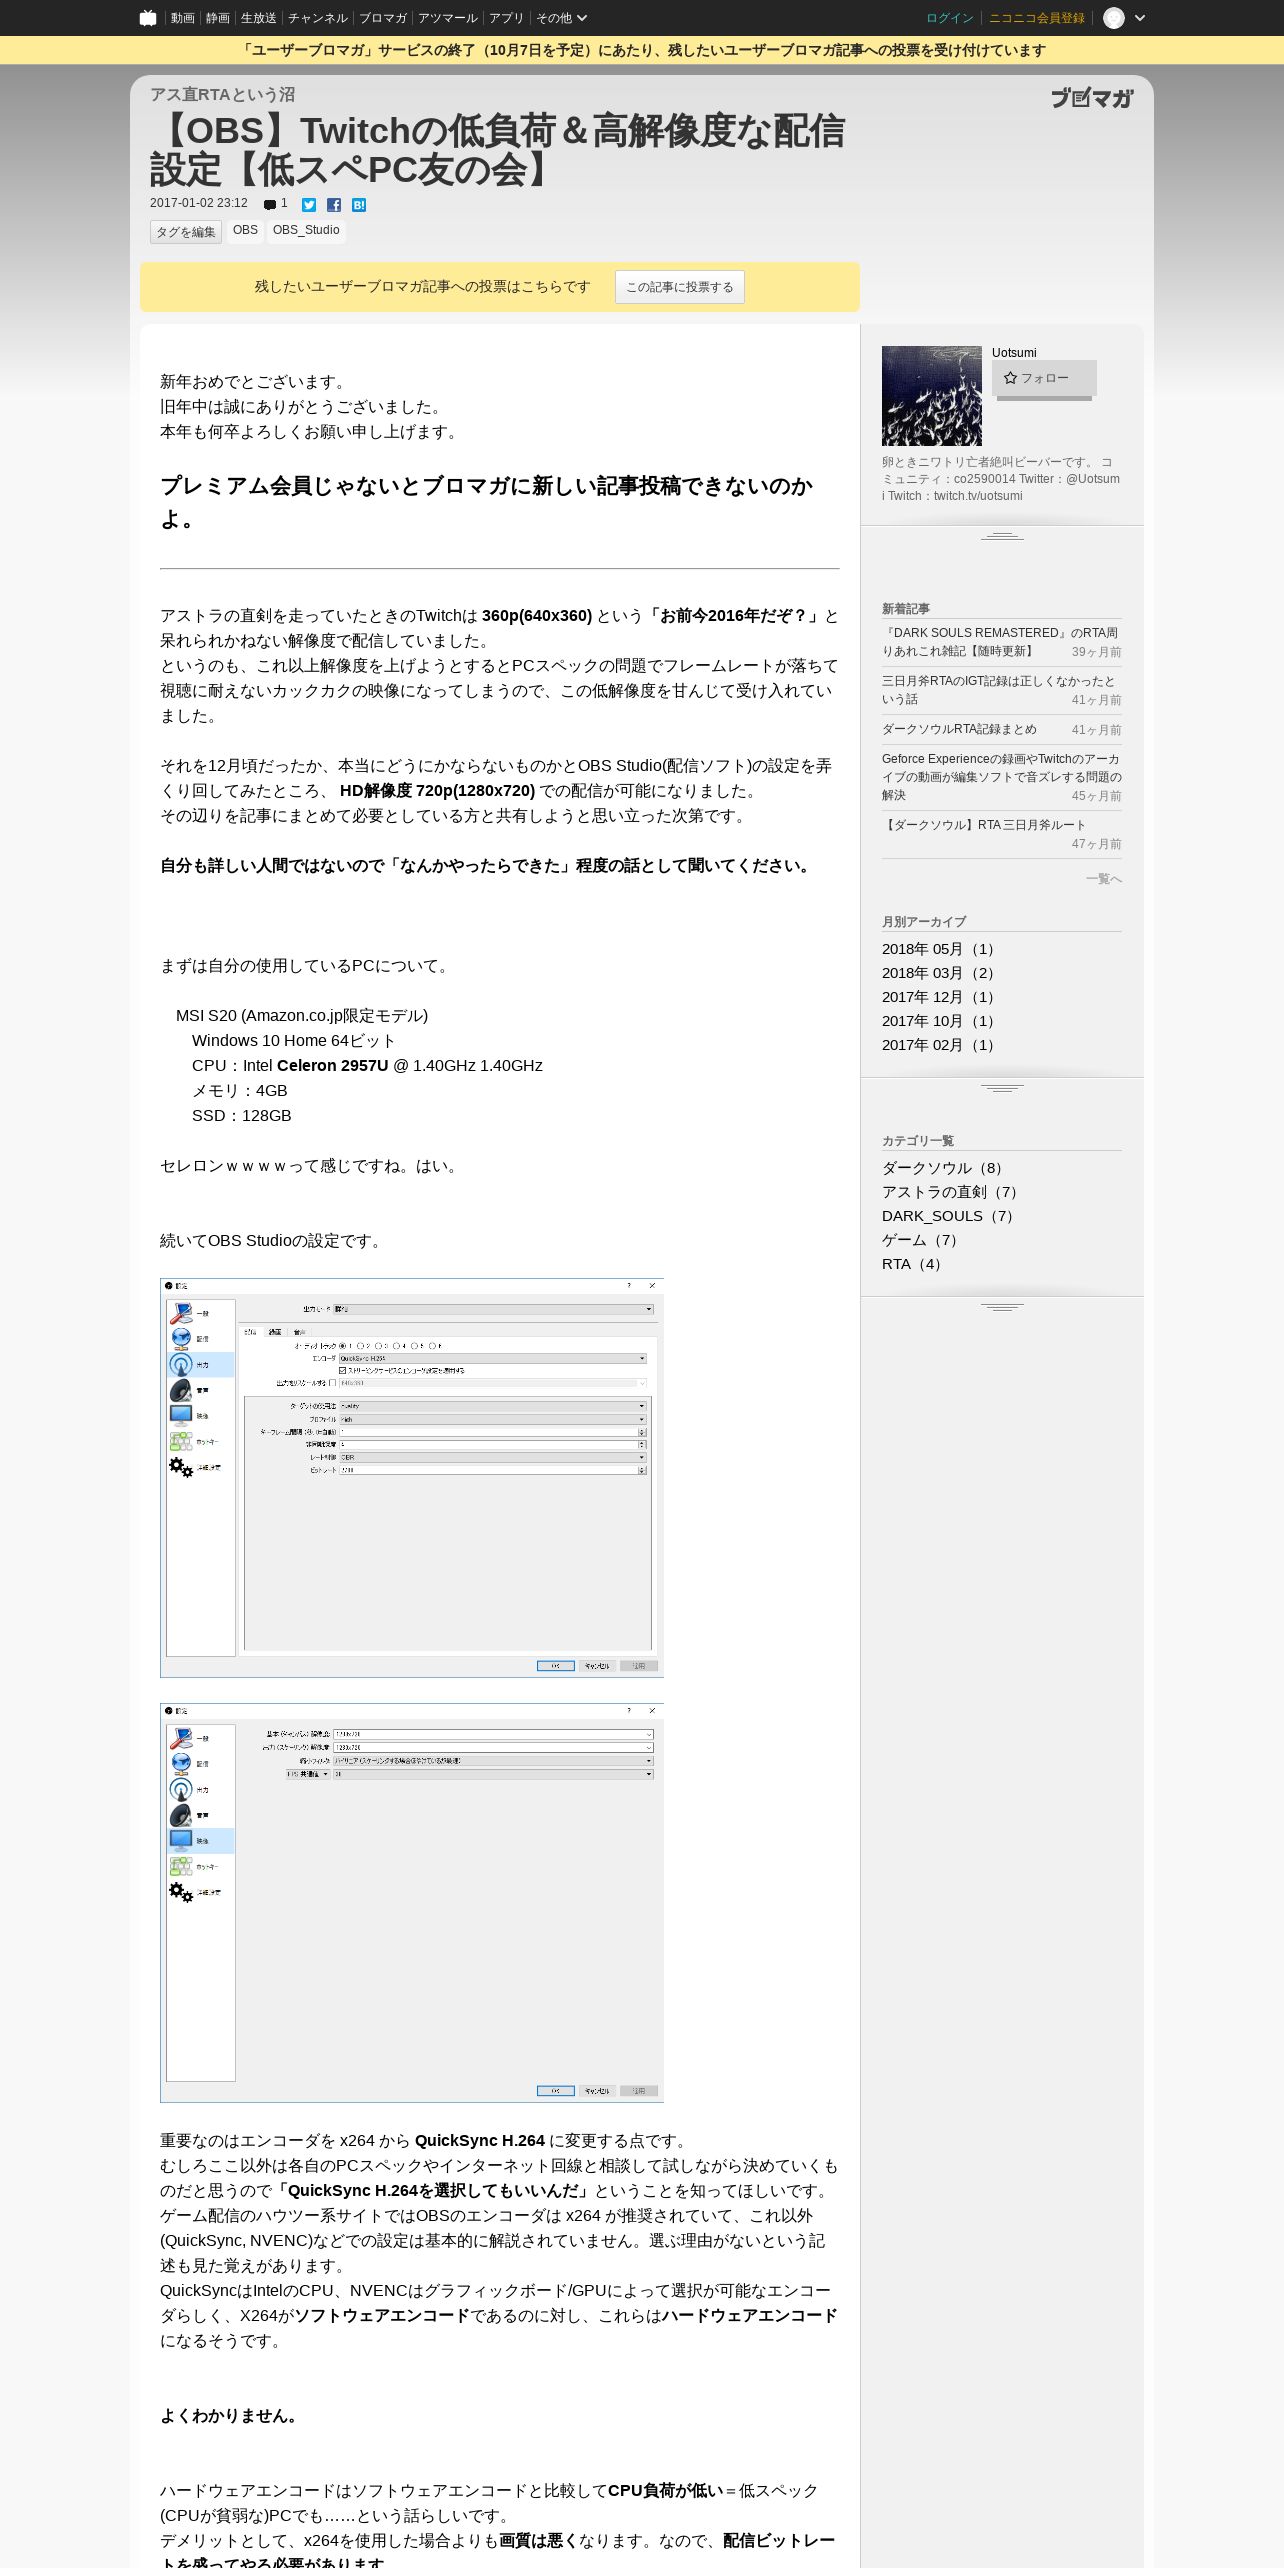The image size is (1284, 2568).
Task: Click the Niconico TV logo icon
Action: click(148, 18)
